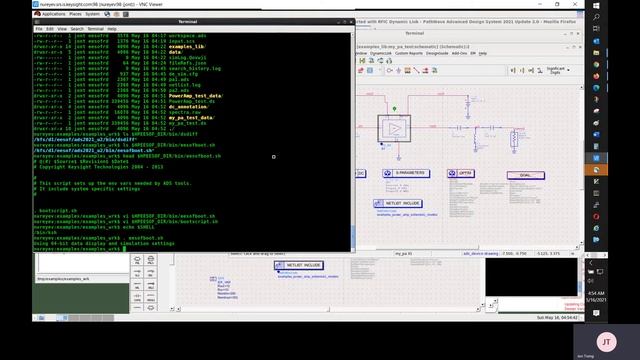
Task: Open Task View in the Windows taskbar
Action: [596, 29]
